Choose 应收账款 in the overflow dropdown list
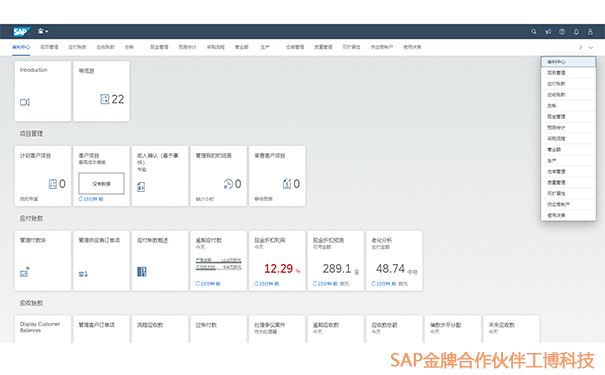The width and height of the screenshot is (605, 375). click(x=568, y=95)
